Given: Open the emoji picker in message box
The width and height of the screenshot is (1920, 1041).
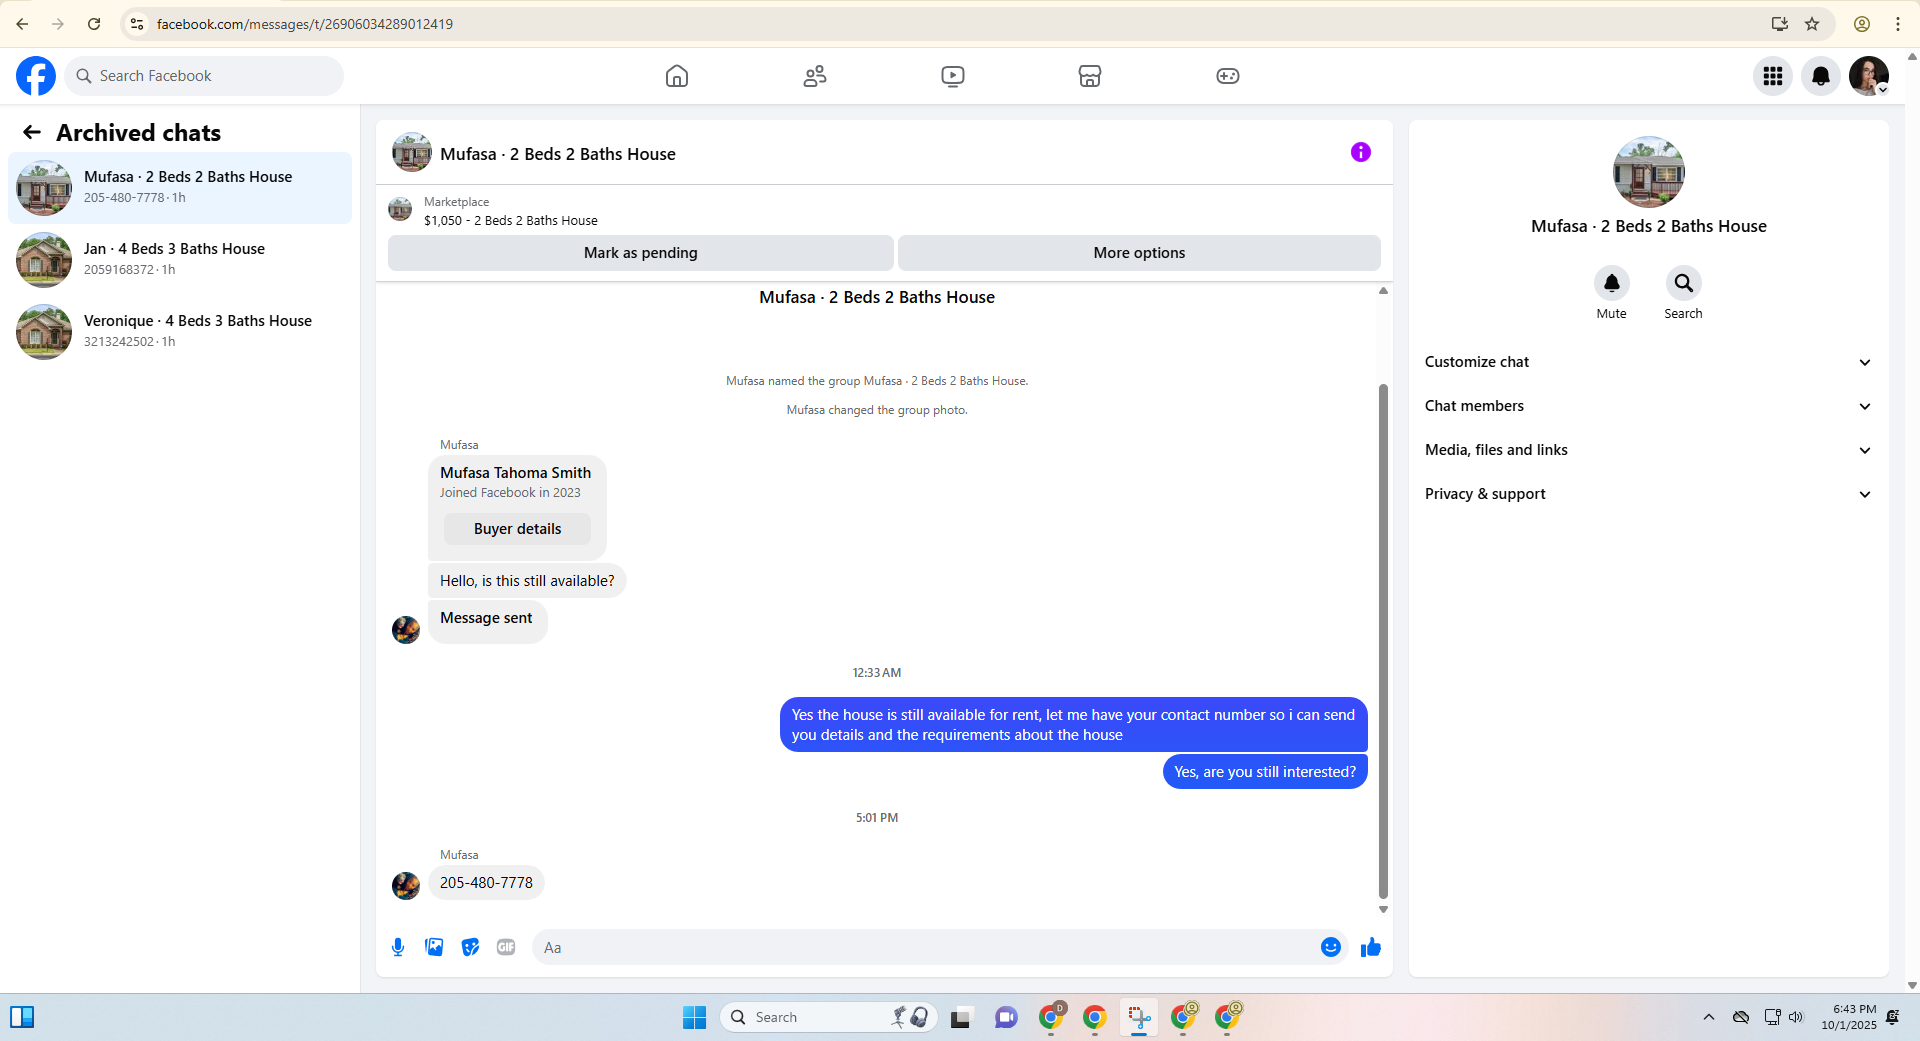Looking at the screenshot, I should [x=1331, y=947].
